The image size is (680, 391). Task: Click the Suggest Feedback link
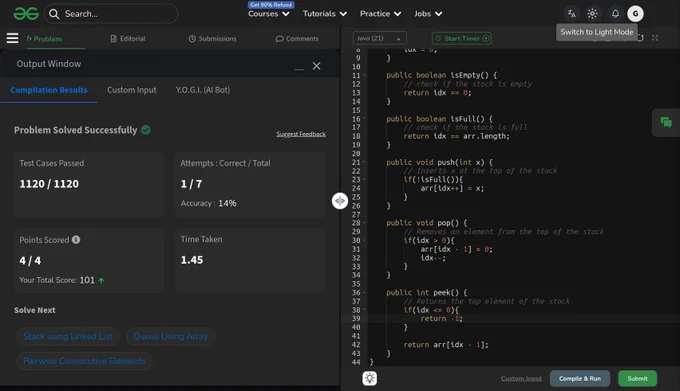pyautogui.click(x=301, y=134)
